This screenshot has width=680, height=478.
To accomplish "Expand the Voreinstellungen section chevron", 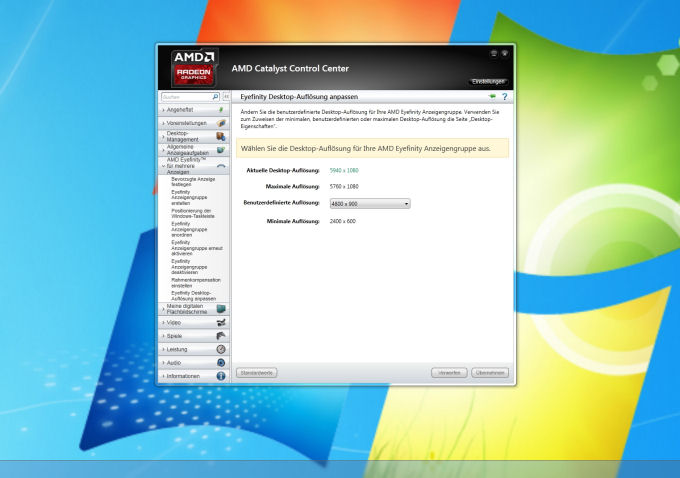I will tap(163, 124).
